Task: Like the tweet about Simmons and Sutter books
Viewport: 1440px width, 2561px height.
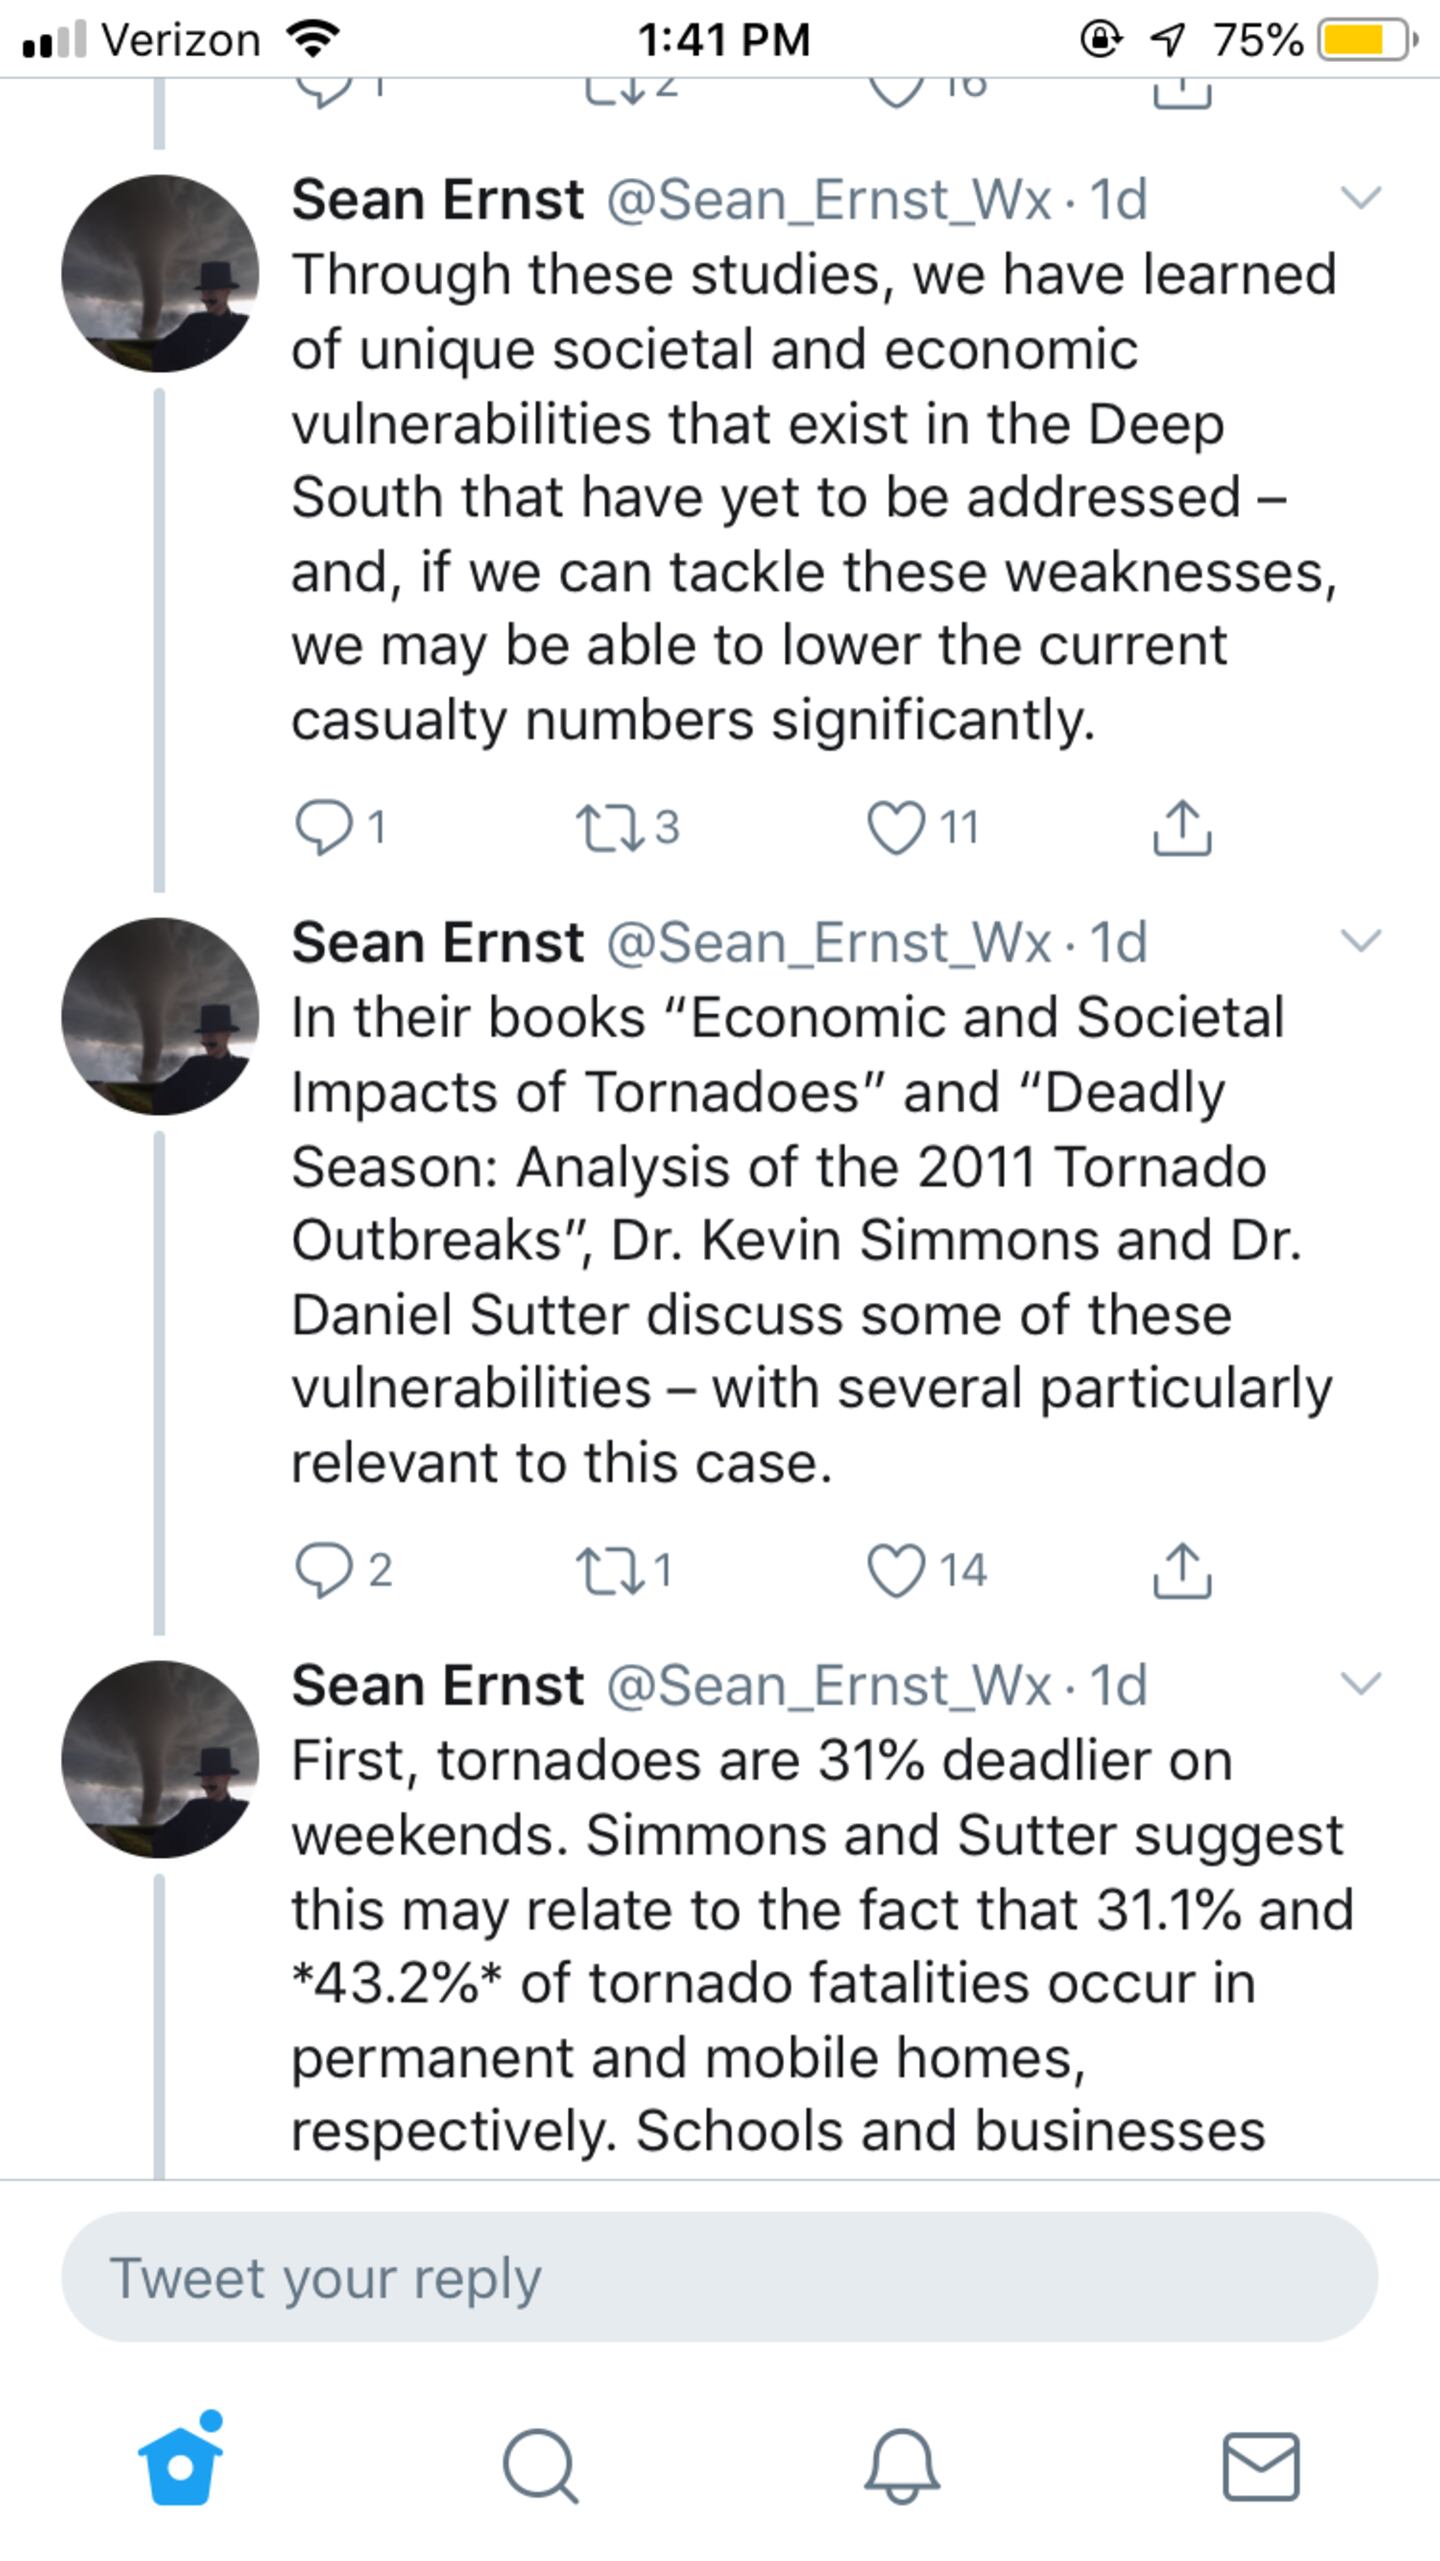Action: point(896,1570)
